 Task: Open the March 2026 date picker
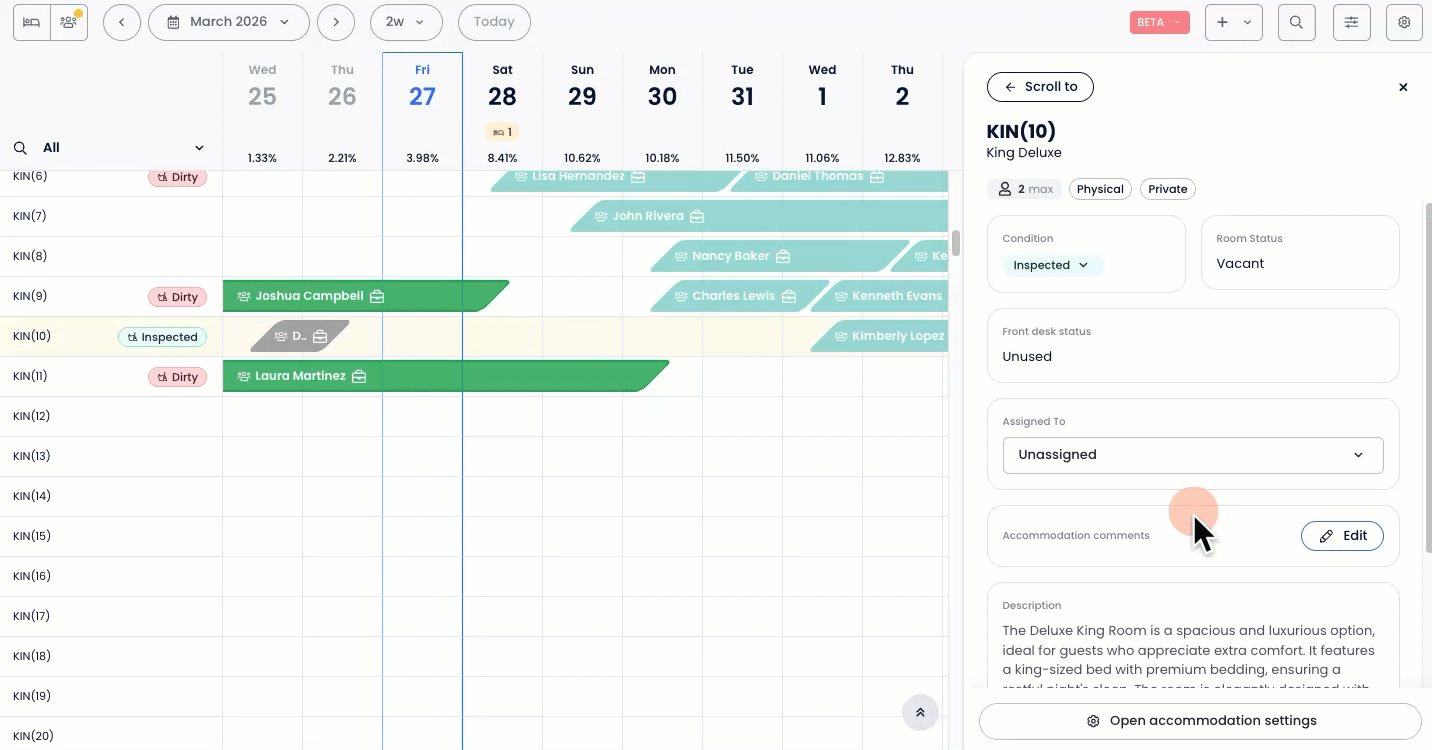228,22
